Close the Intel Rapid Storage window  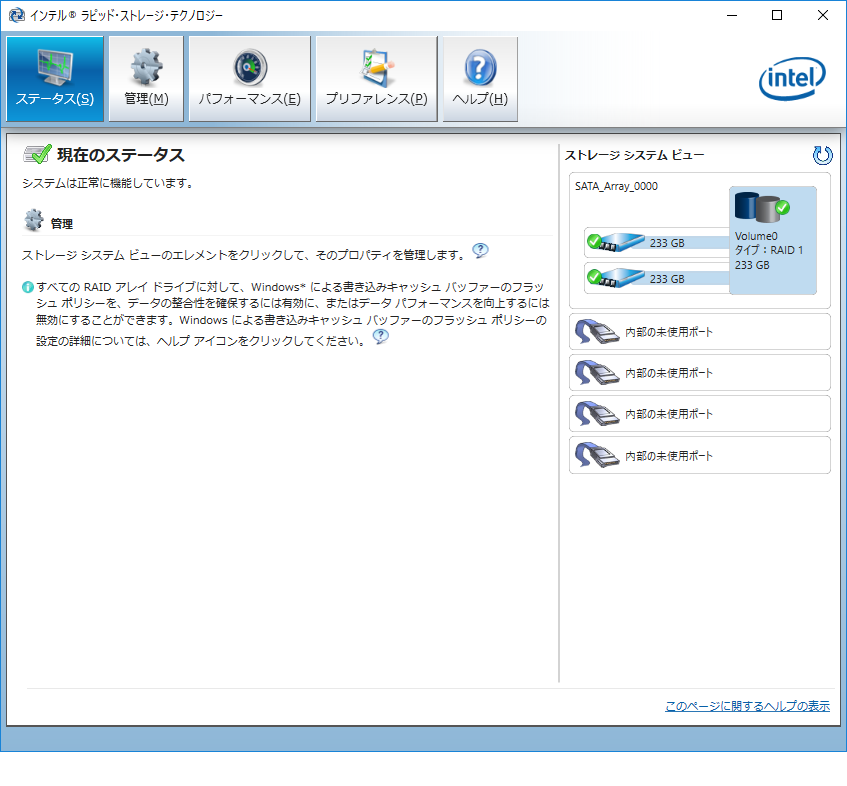coord(823,15)
